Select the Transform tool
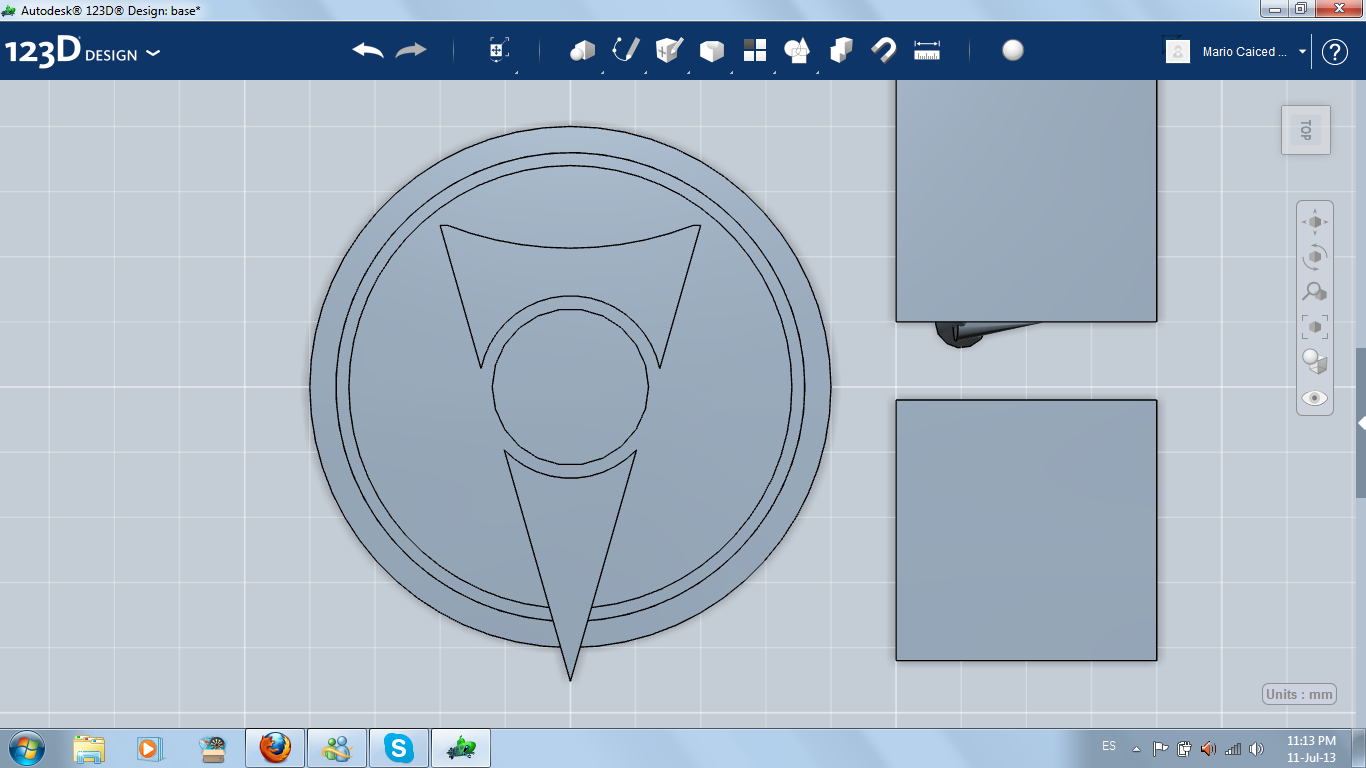 [x=499, y=51]
